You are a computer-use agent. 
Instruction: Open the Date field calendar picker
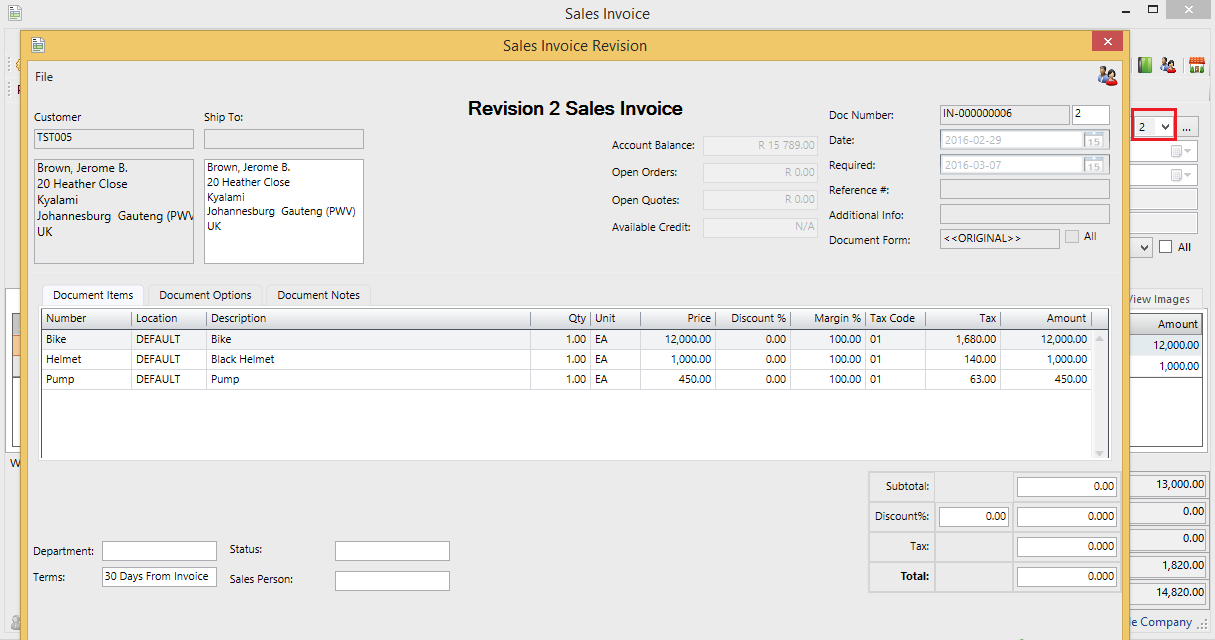[x=1094, y=140]
